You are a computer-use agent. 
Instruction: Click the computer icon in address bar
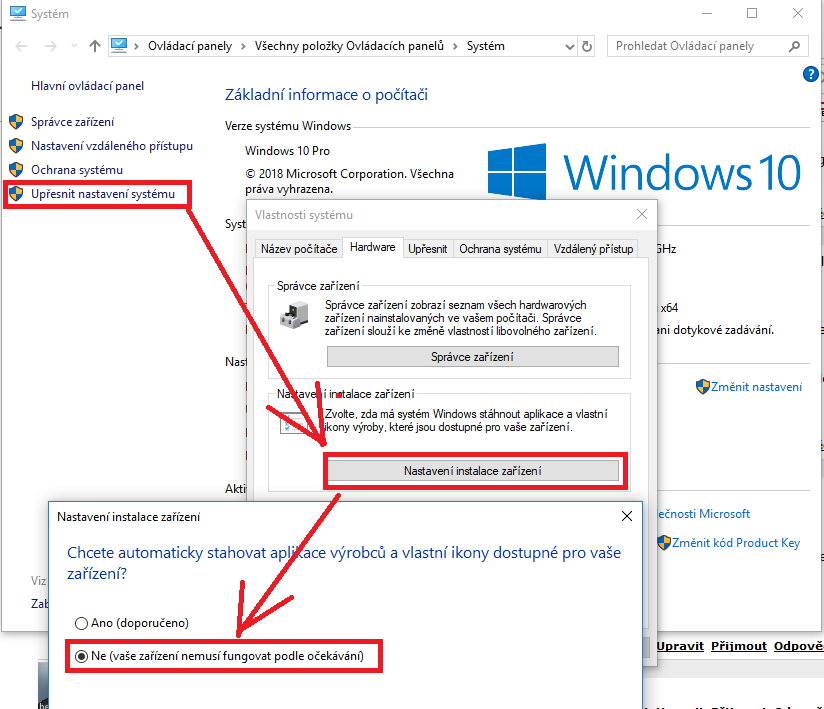point(119,46)
